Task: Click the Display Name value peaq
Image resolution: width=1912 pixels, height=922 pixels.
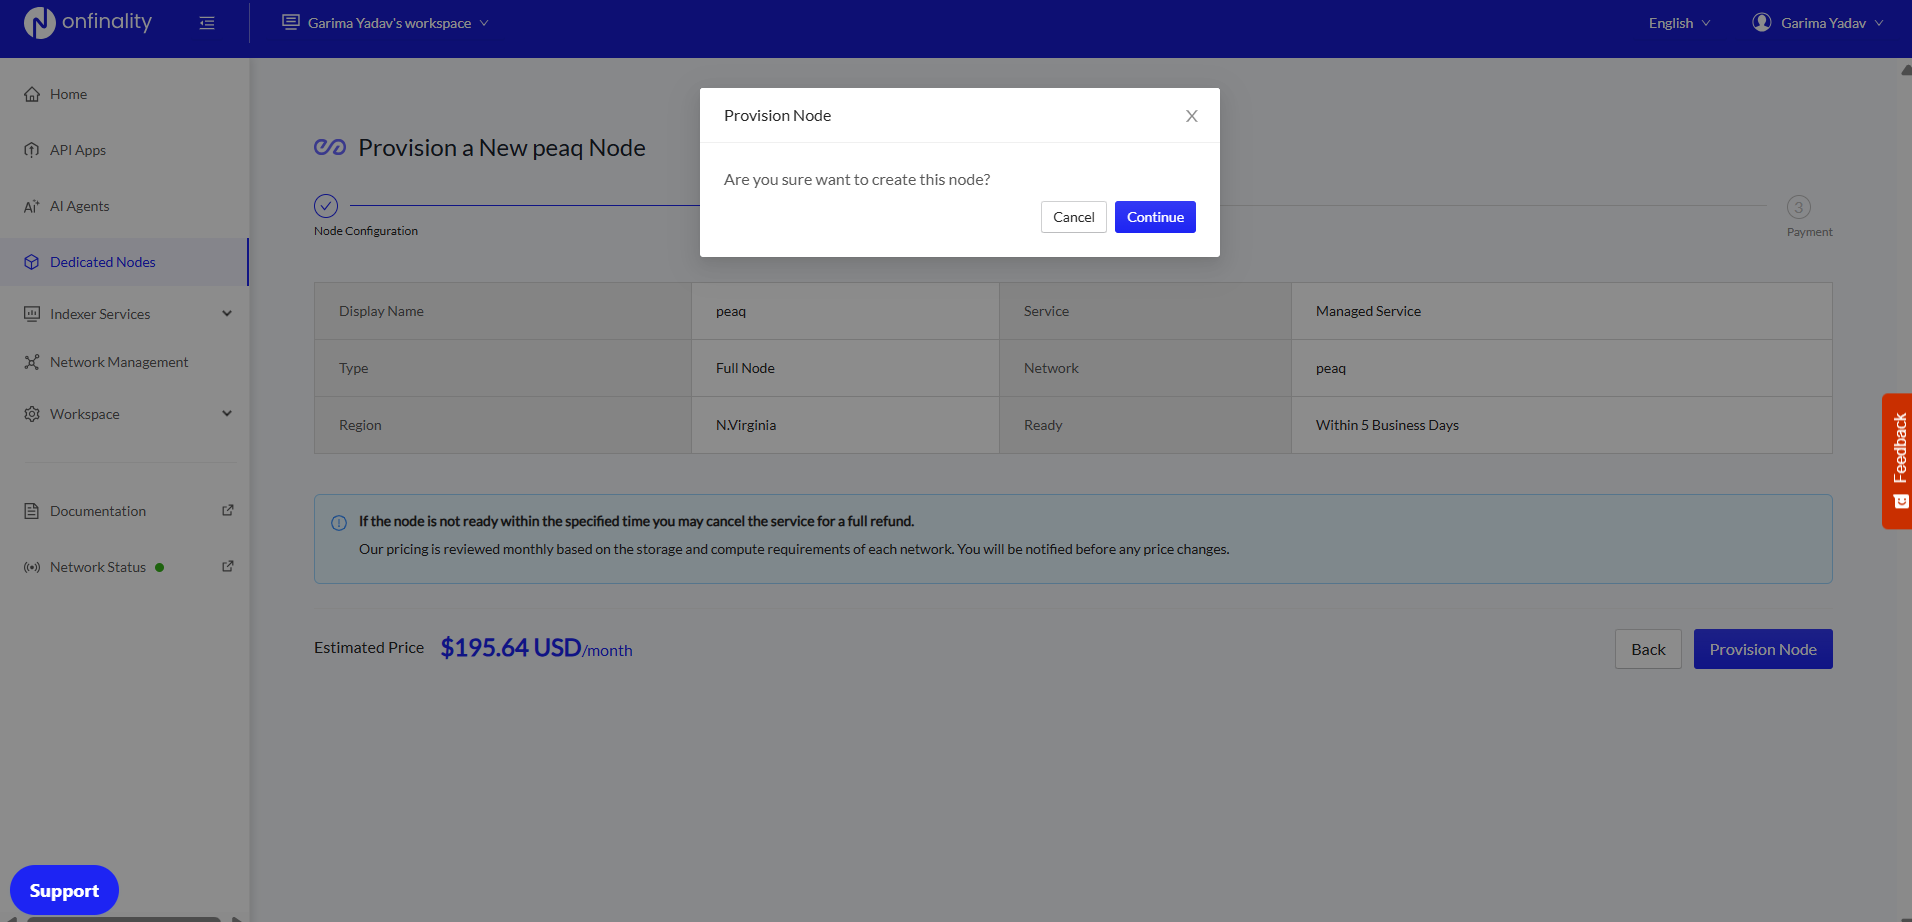Action: tap(731, 311)
